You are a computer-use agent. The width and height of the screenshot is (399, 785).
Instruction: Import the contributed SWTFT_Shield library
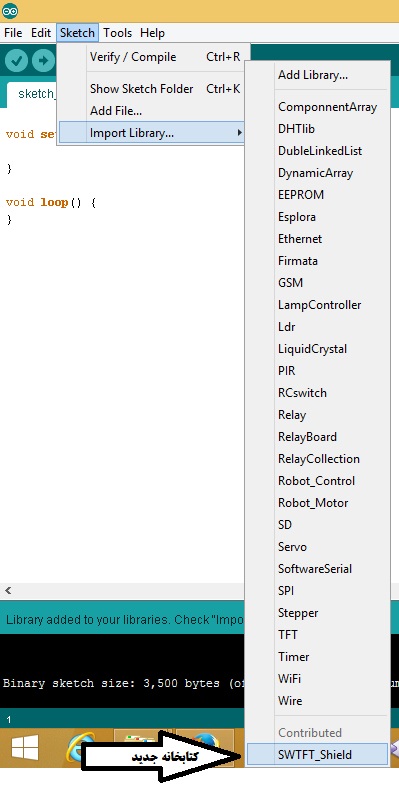coord(317,755)
